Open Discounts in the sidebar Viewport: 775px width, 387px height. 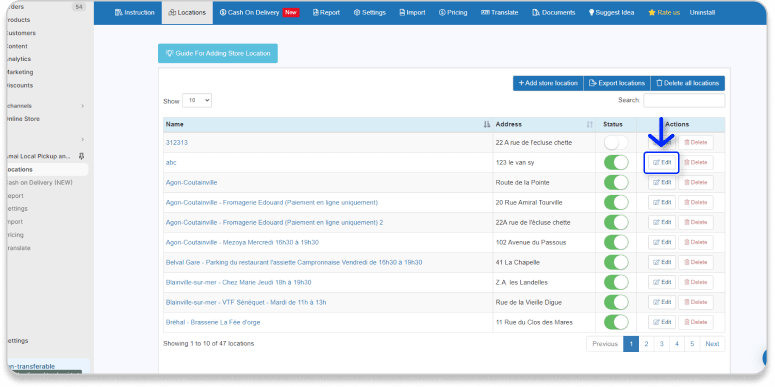pyautogui.click(x=19, y=85)
